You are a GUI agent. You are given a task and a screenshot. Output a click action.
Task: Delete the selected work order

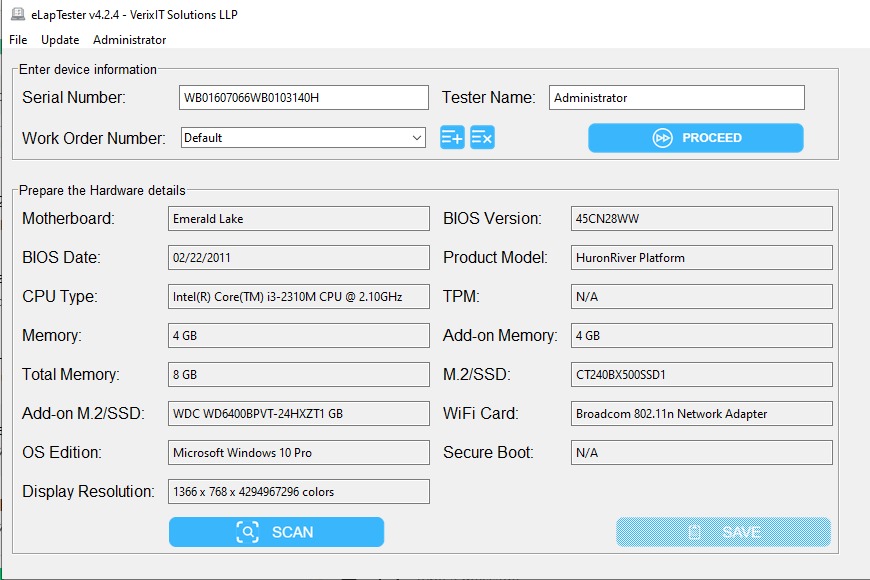click(x=484, y=138)
